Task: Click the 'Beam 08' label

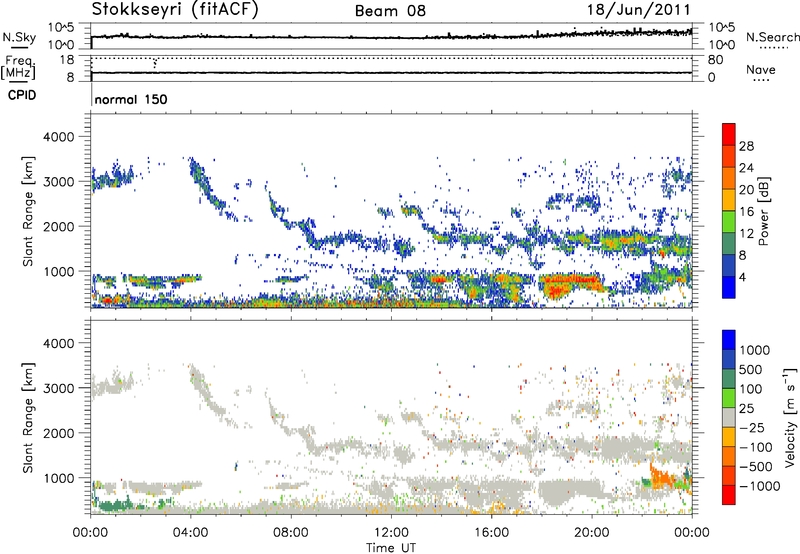Action: (390, 11)
